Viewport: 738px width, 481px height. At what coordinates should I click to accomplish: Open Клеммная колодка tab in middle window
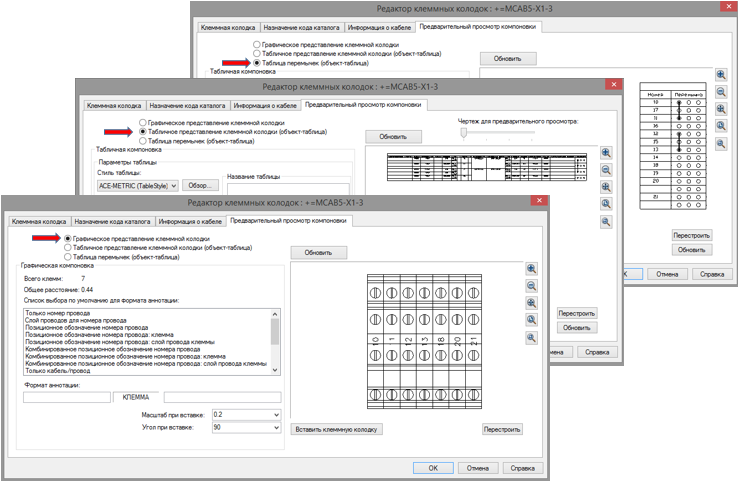(114, 105)
